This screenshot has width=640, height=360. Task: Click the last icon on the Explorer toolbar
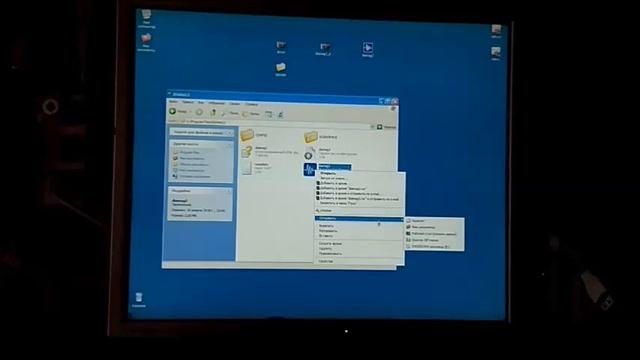pyautogui.click(x=280, y=115)
